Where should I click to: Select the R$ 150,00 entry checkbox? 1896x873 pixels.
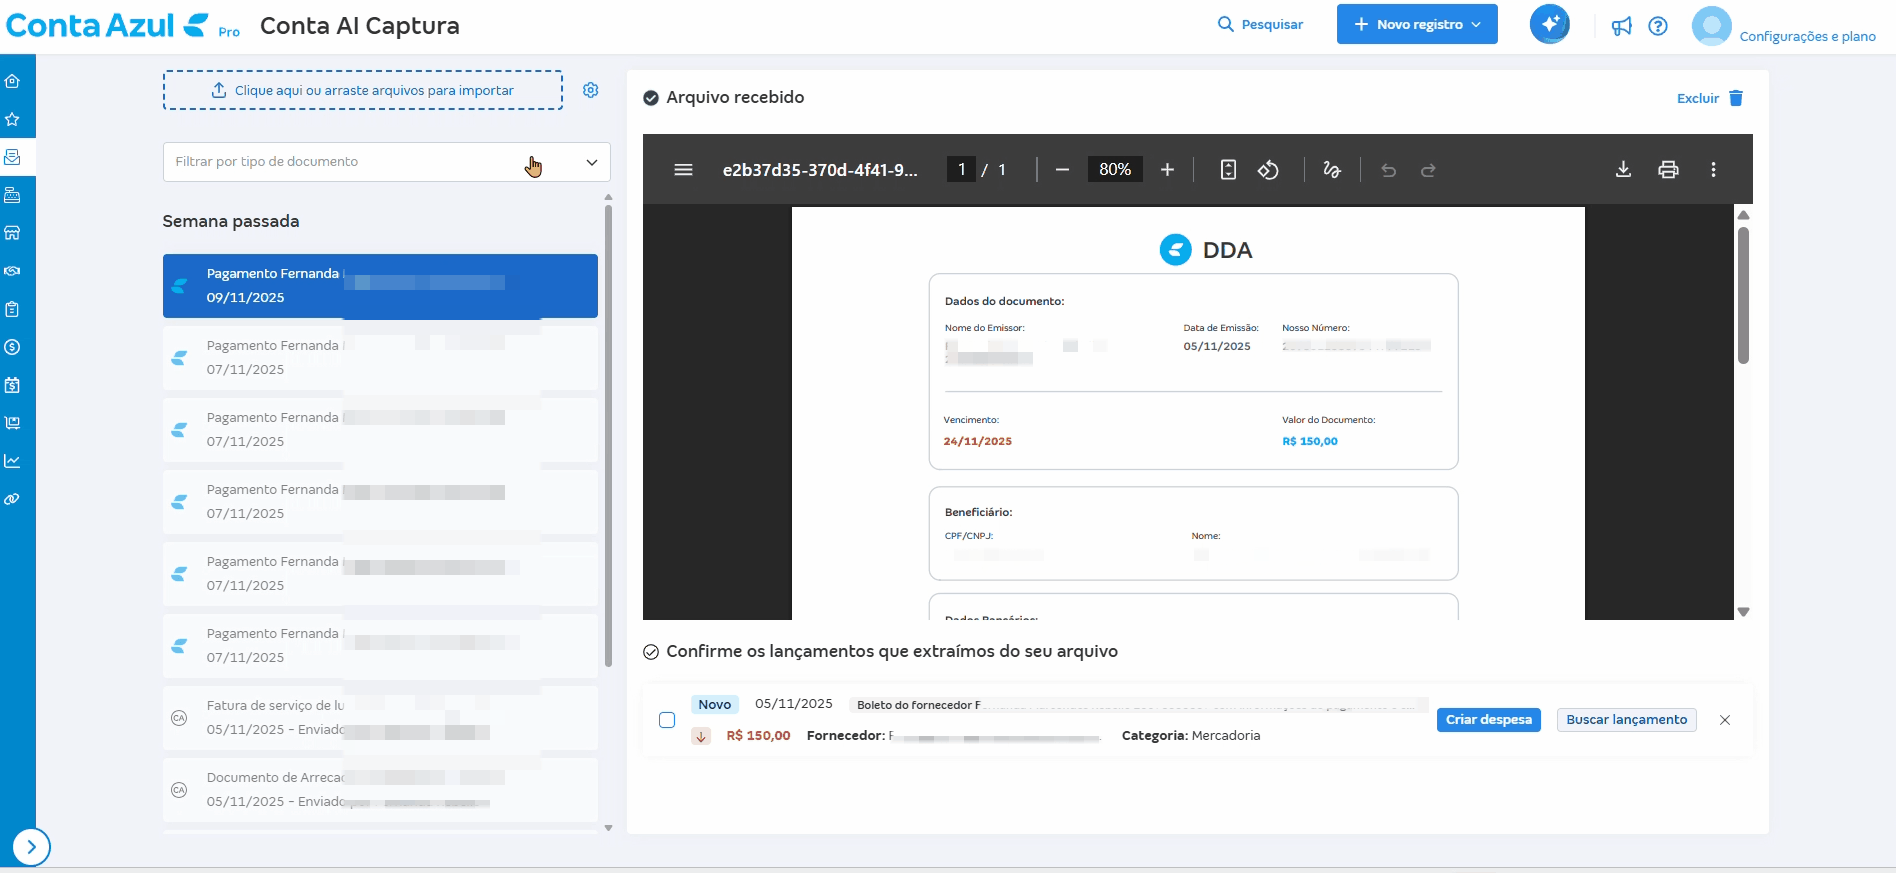point(667,720)
